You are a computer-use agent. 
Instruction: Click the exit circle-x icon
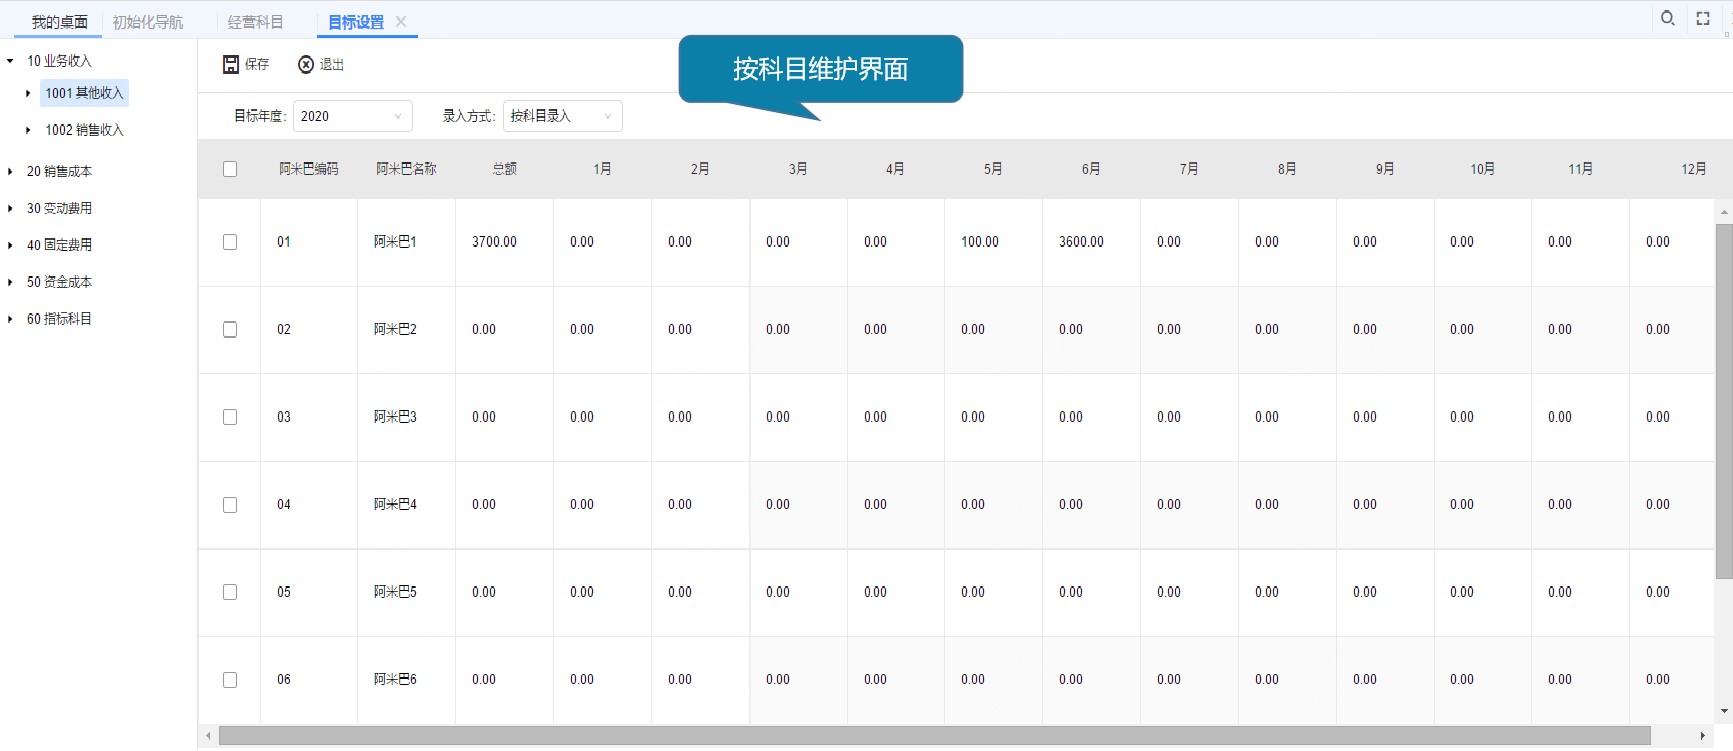tap(306, 64)
